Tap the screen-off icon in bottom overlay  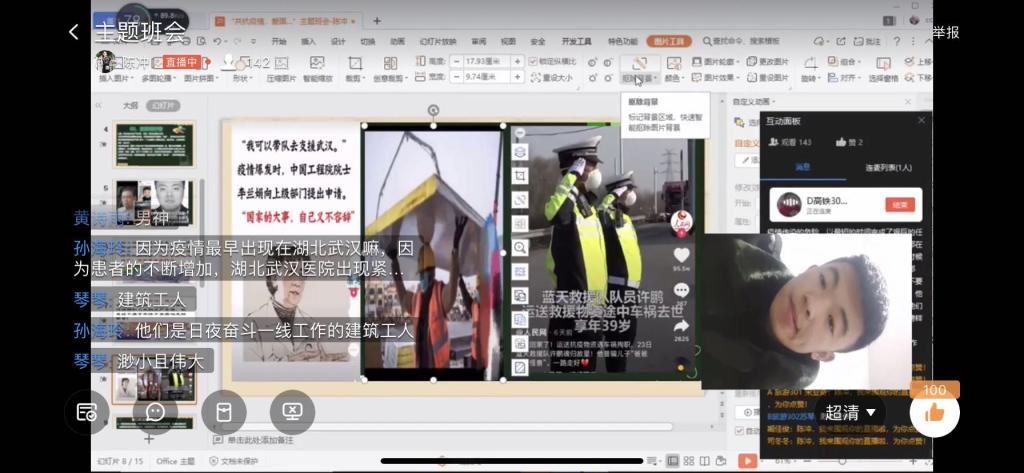click(292, 411)
